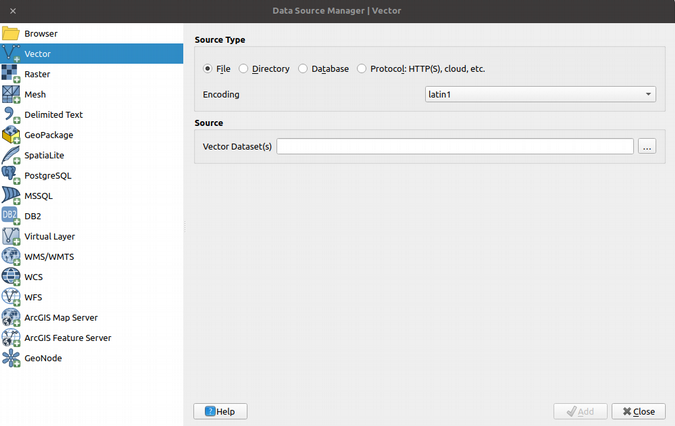Choose the GeoPackage icon in sidebar
This screenshot has width=675, height=426.
coord(11,135)
